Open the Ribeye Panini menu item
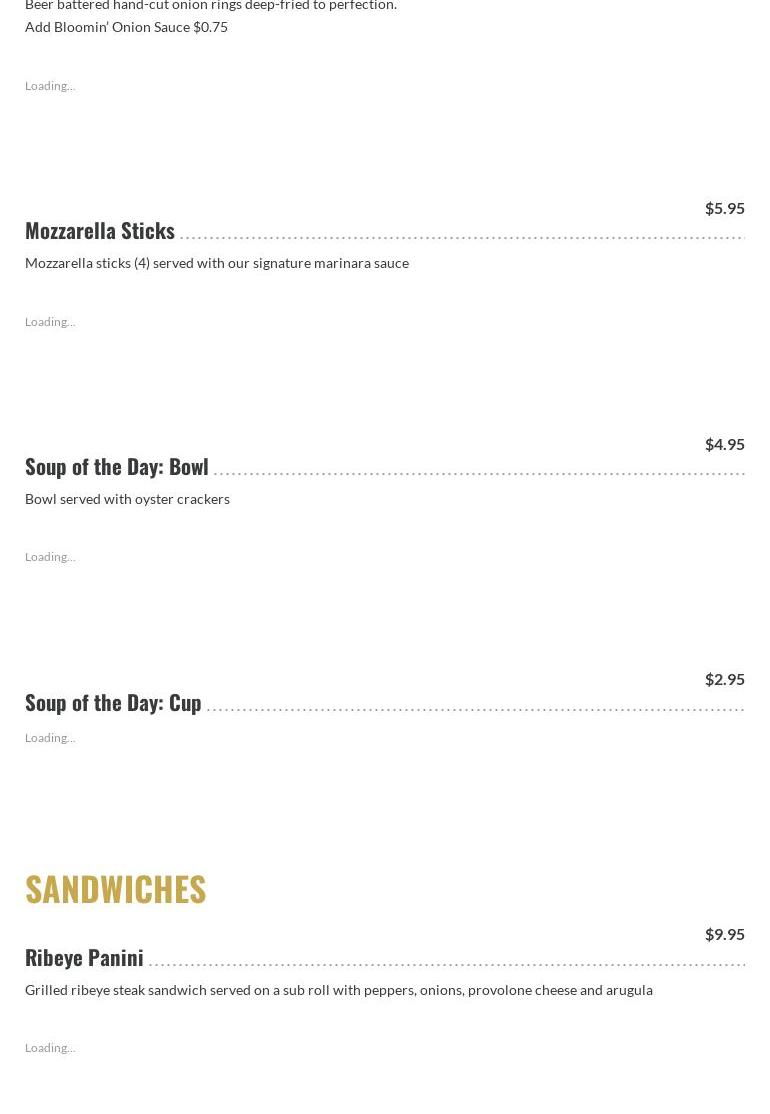Screen dimensions: 770x1114 pos(84,958)
